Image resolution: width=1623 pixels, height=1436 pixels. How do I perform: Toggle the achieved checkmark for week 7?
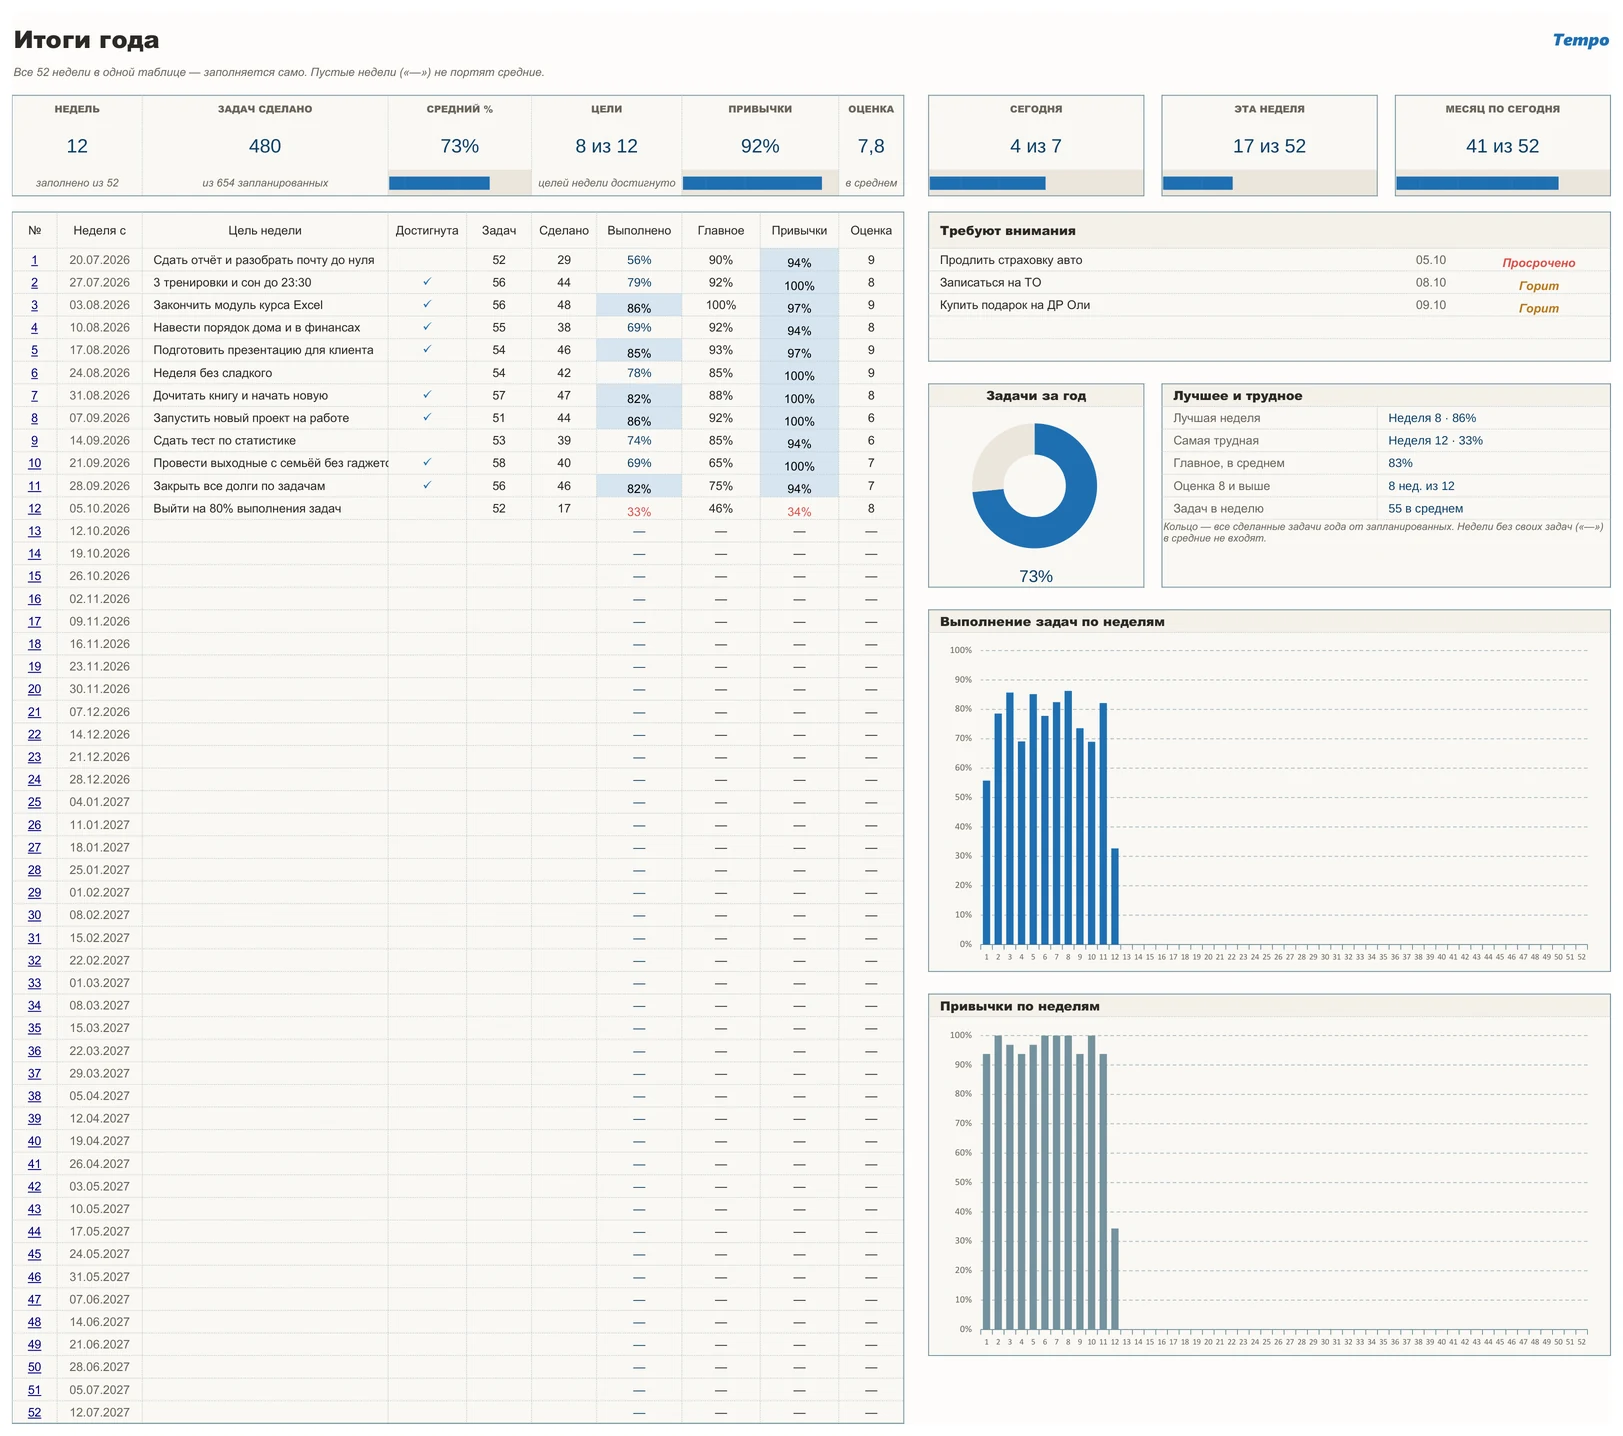click(427, 395)
